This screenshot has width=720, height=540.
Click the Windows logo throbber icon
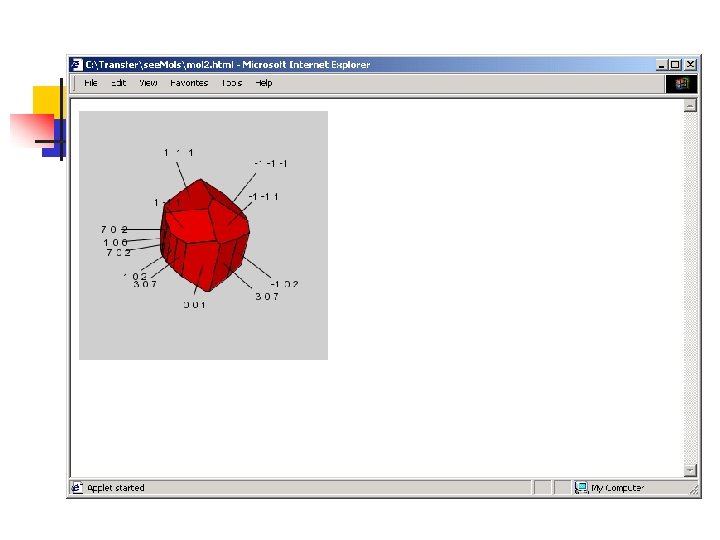click(681, 84)
